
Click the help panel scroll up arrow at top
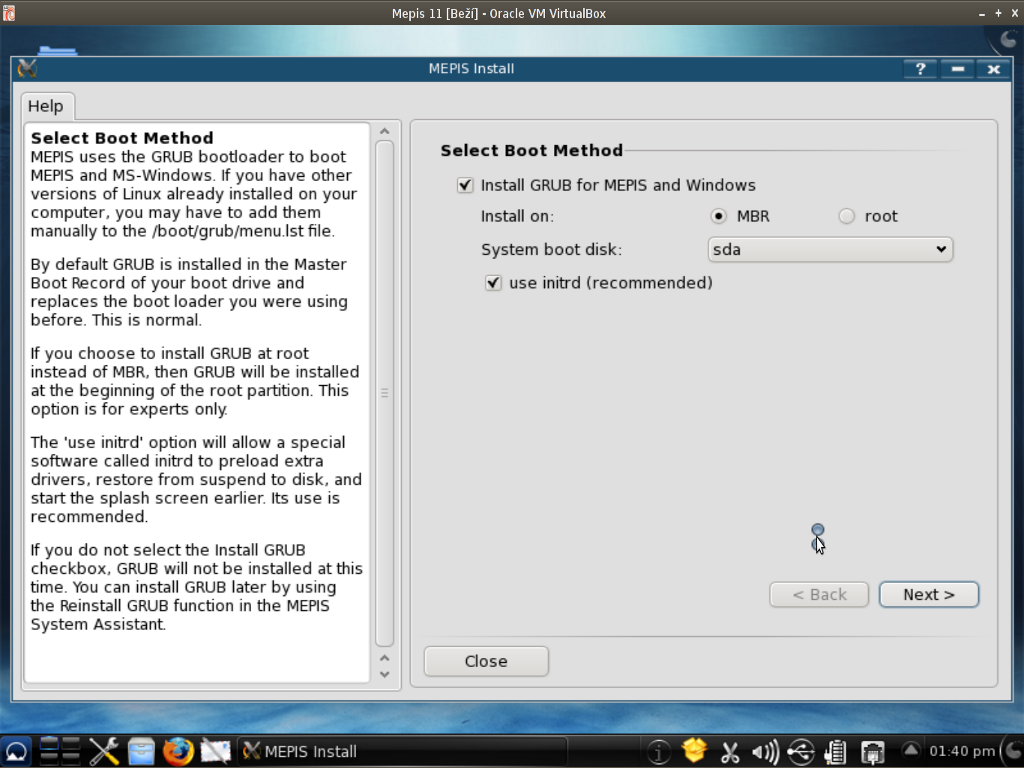coord(385,132)
